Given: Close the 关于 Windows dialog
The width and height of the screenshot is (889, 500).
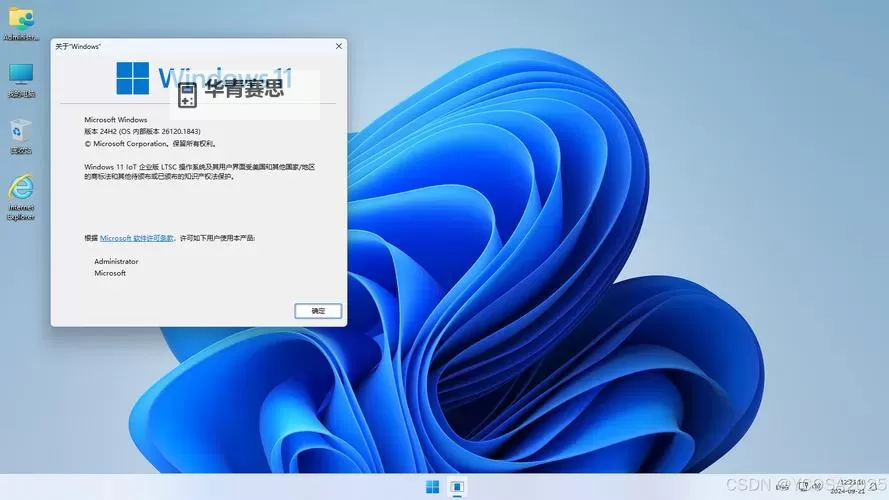Looking at the screenshot, I should [x=339, y=46].
